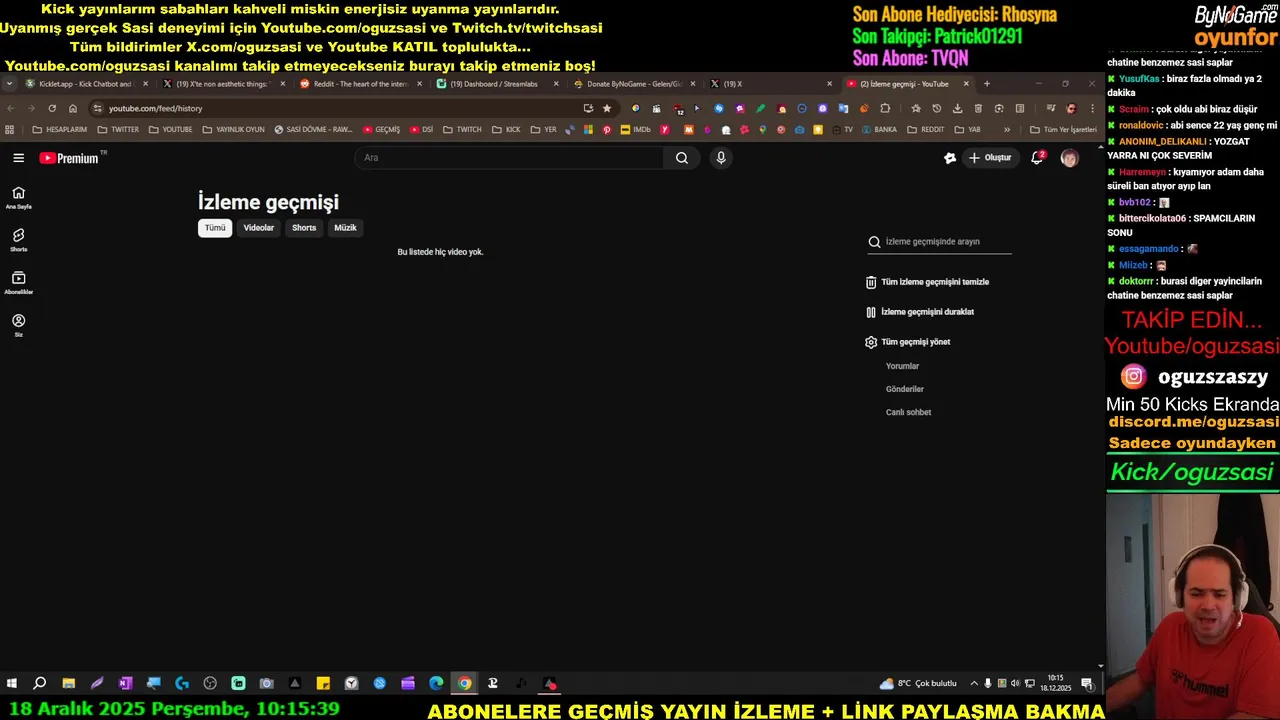
Task: Open the YouTube account avatar menu
Action: (1069, 158)
